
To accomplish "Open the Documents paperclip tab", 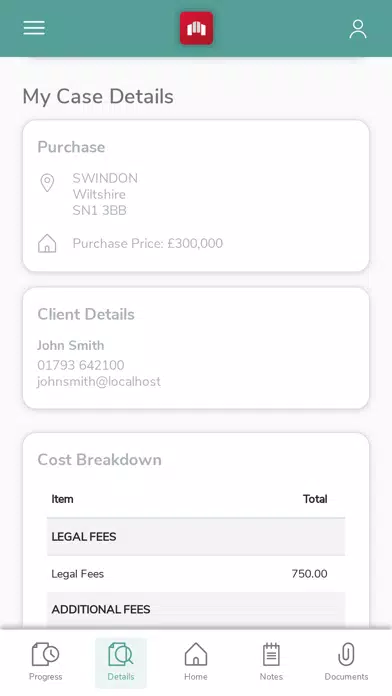I will point(346,661).
